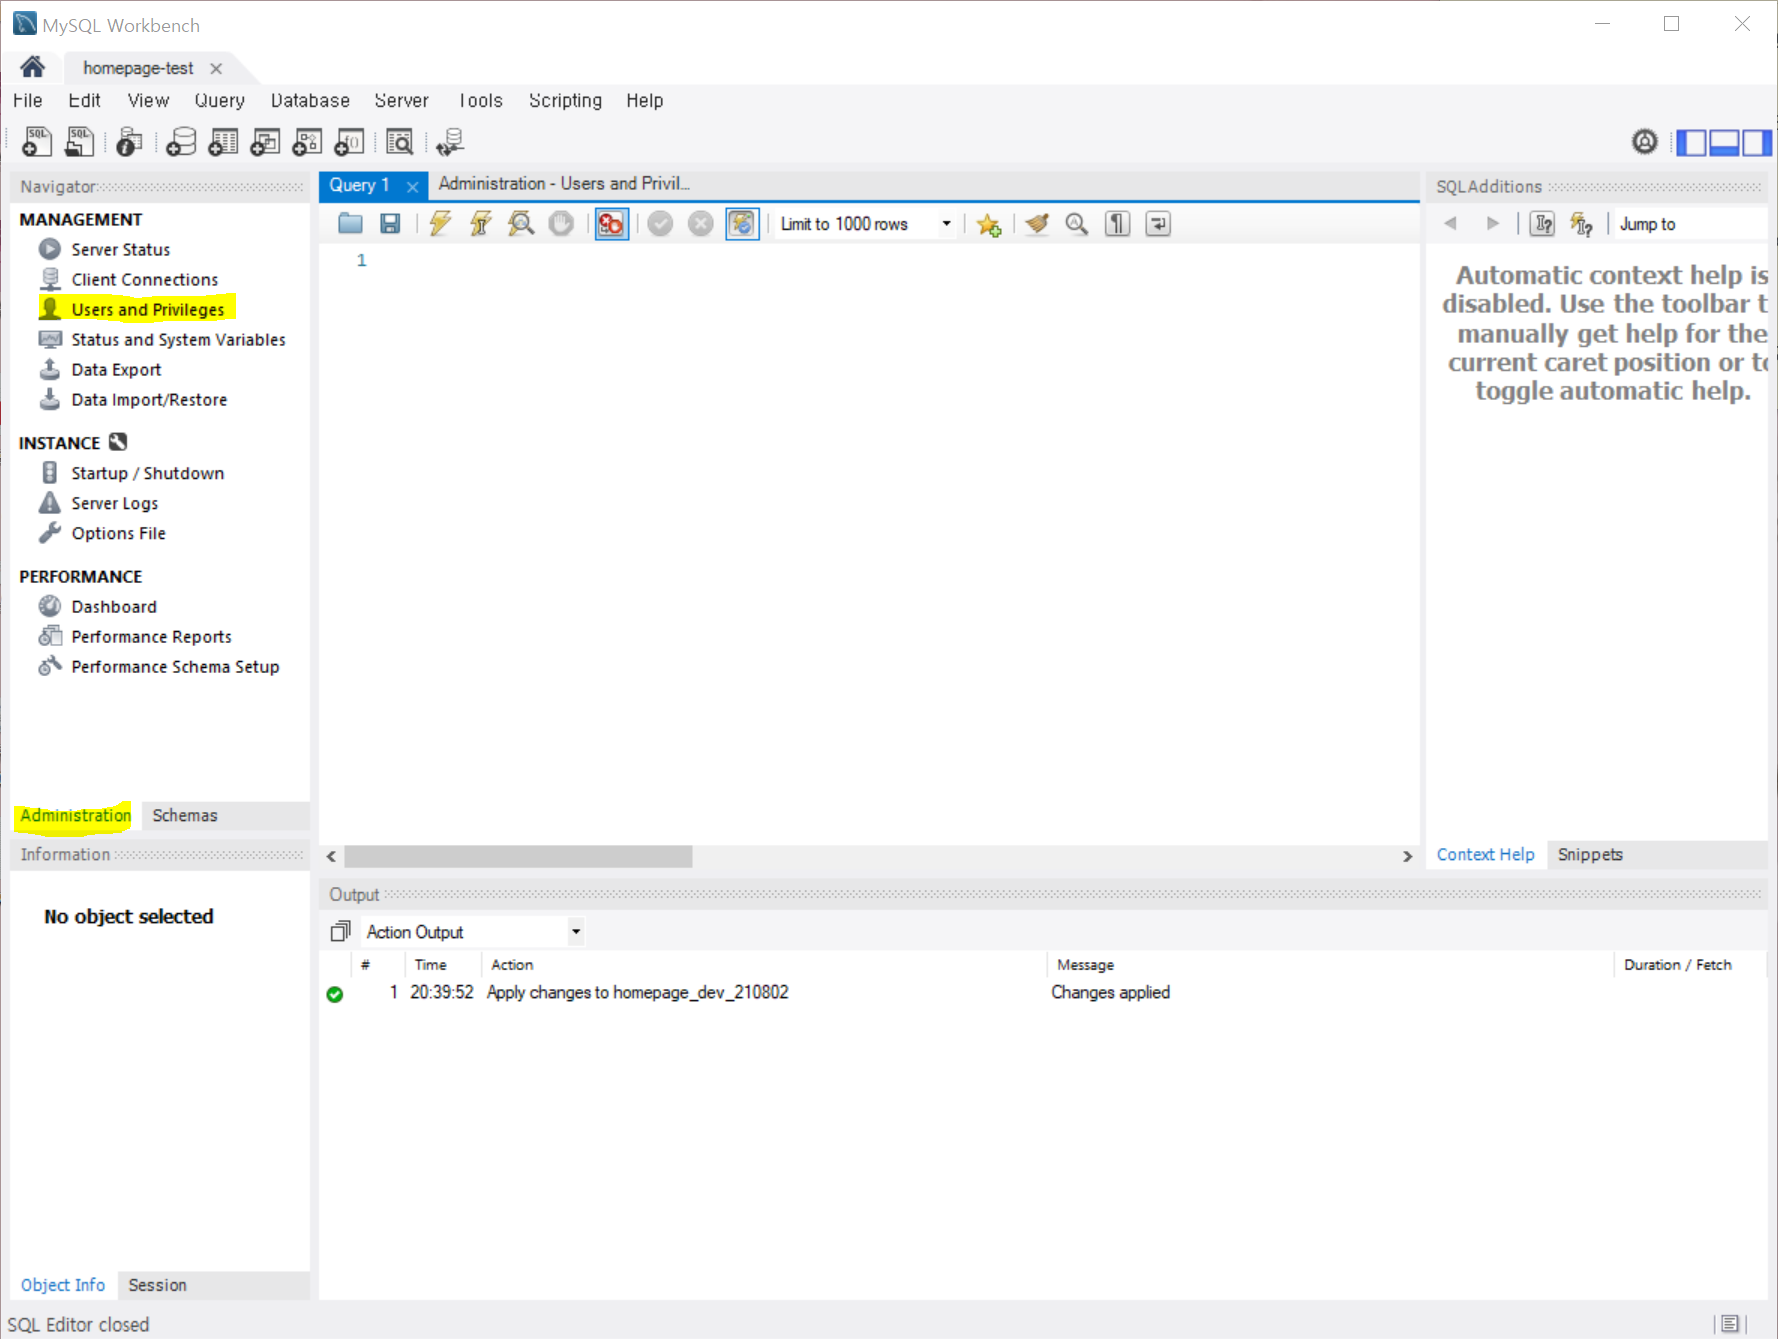The height and width of the screenshot is (1339, 1778).
Task: Open the Scripting menu
Action: pos(565,100)
